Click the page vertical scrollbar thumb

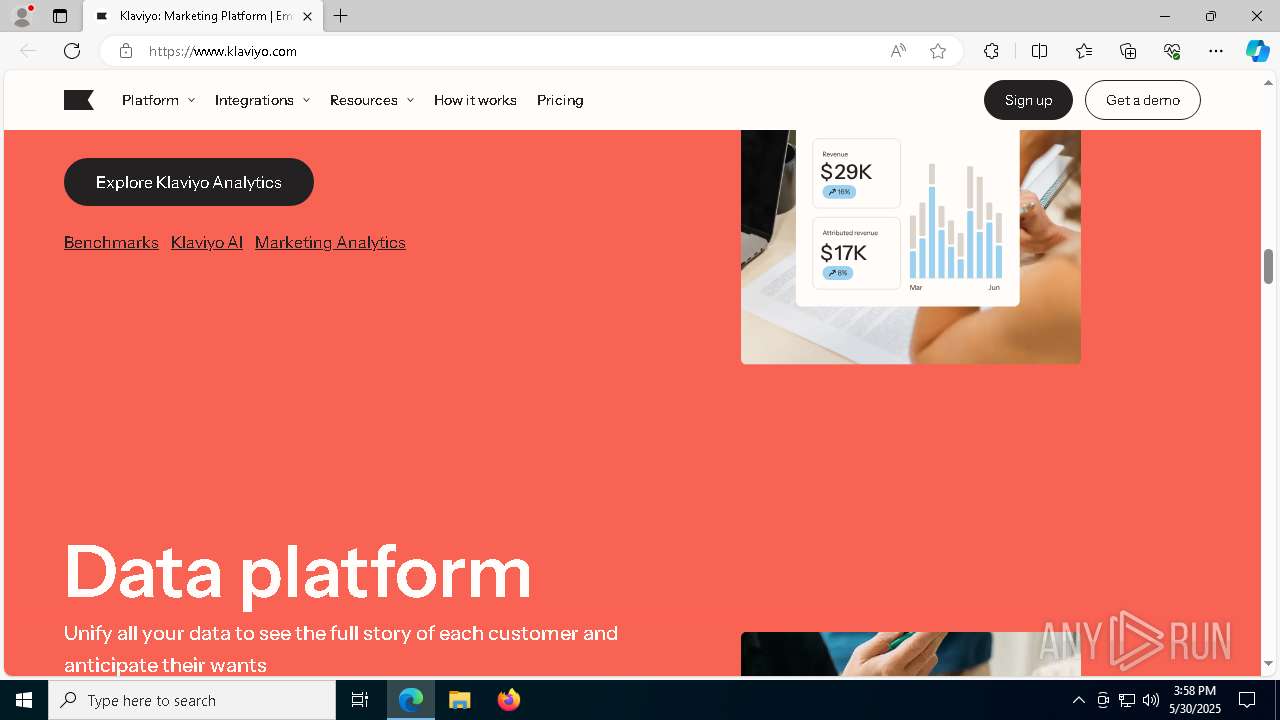pos(1268,266)
